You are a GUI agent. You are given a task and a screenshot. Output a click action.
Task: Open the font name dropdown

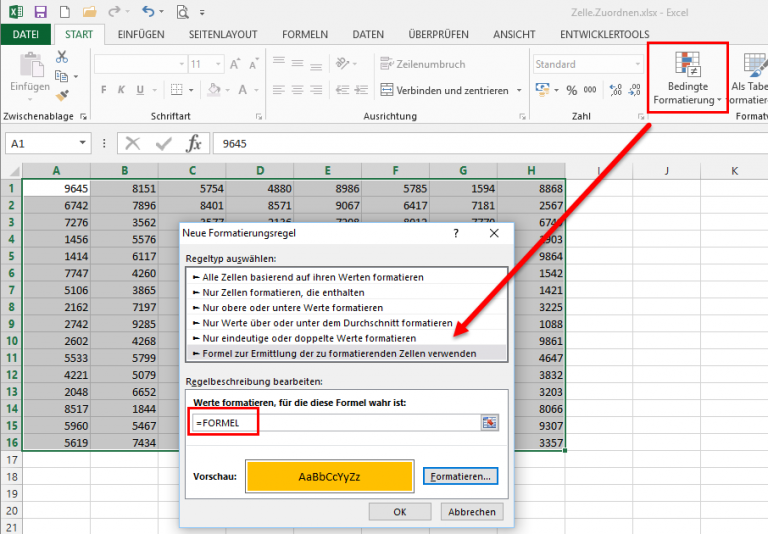182,64
